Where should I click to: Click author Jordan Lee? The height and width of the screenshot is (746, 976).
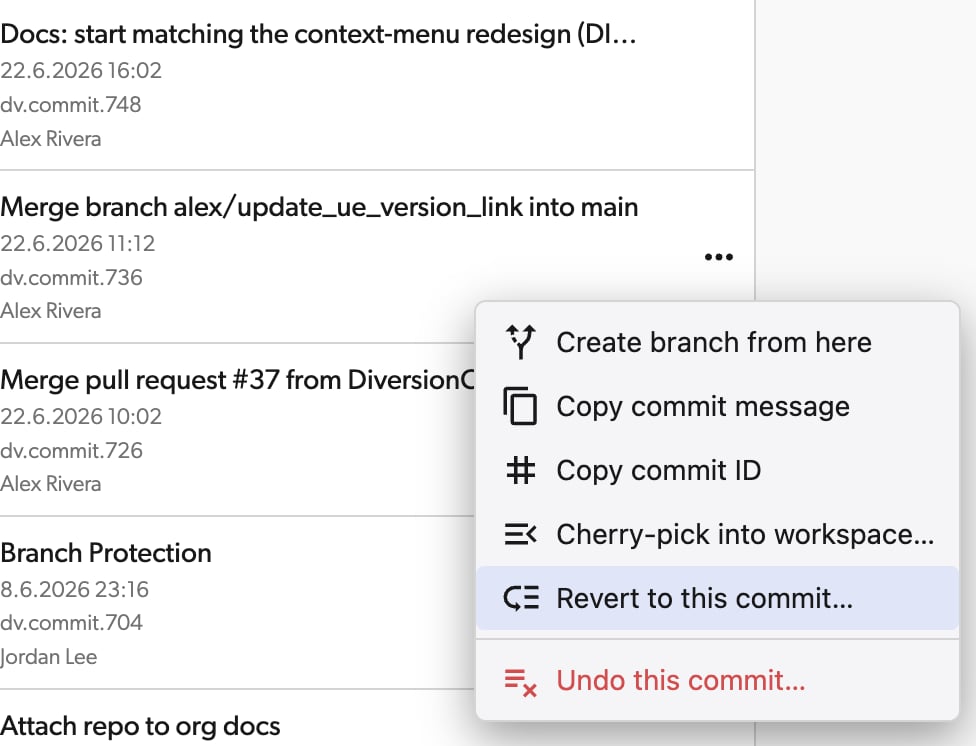click(x=49, y=657)
